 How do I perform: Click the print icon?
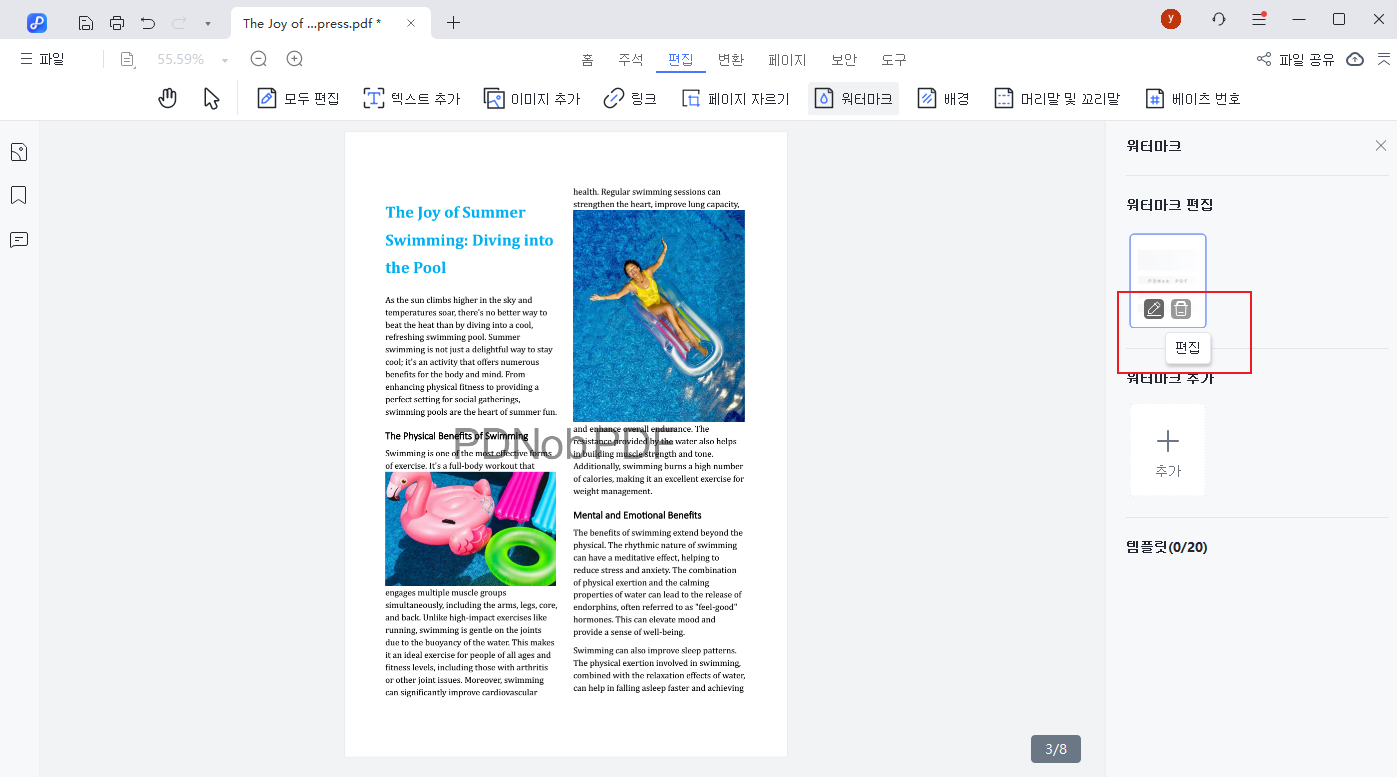click(x=117, y=22)
